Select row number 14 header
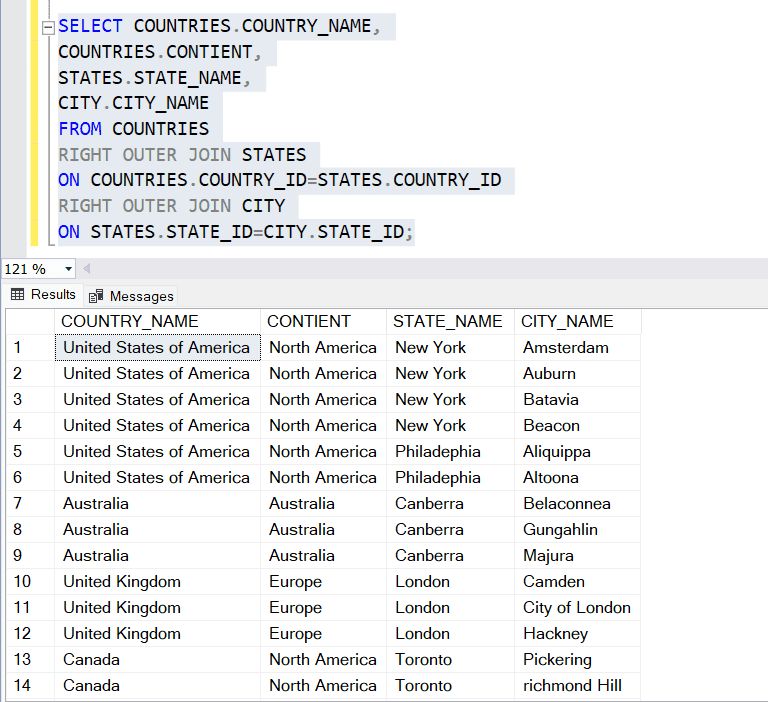Viewport: 768px width, 702px height. coord(30,685)
